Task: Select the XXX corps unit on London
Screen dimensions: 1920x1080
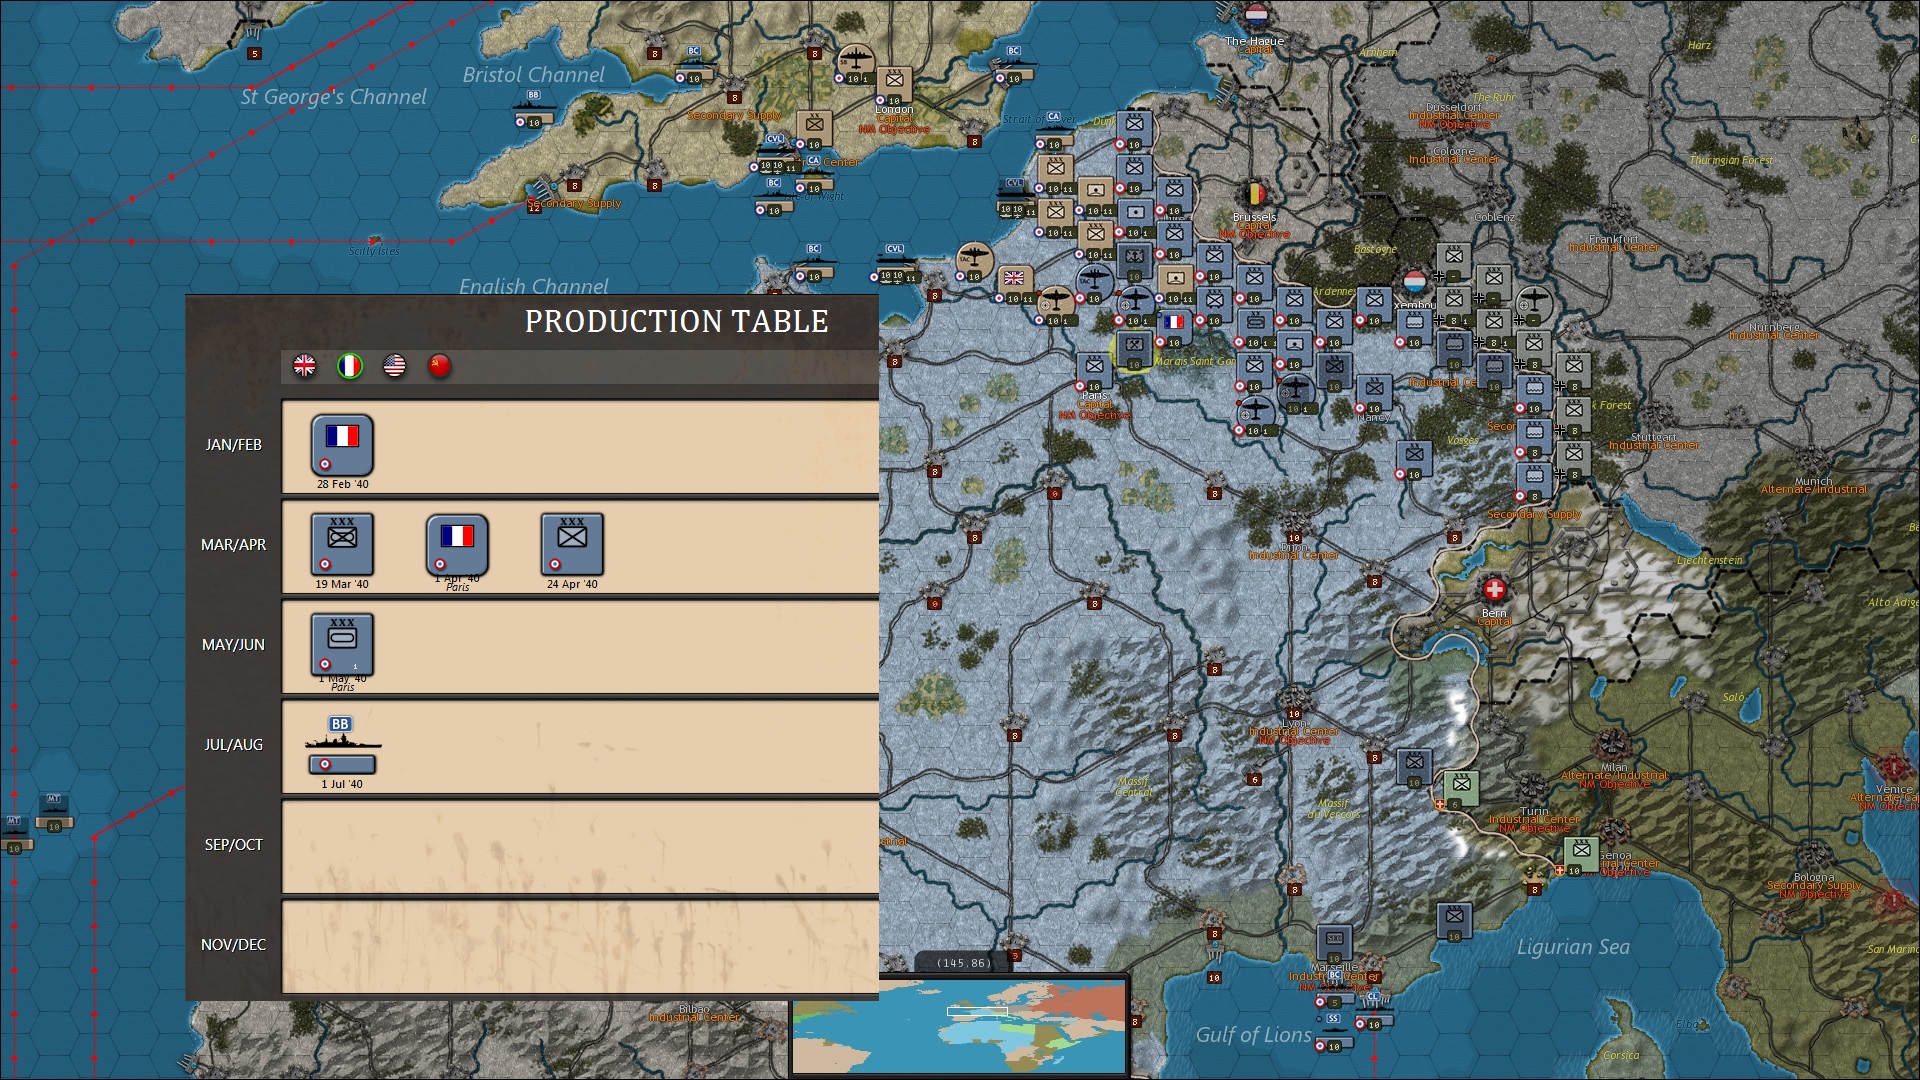Action: coord(894,85)
